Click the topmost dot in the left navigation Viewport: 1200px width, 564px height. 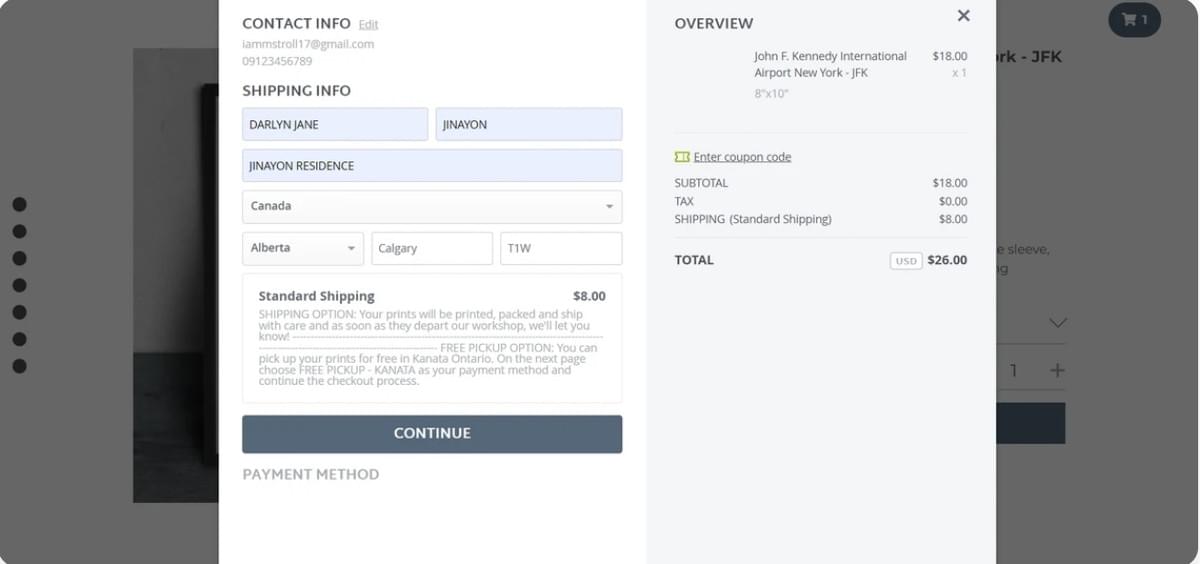click(x=19, y=205)
